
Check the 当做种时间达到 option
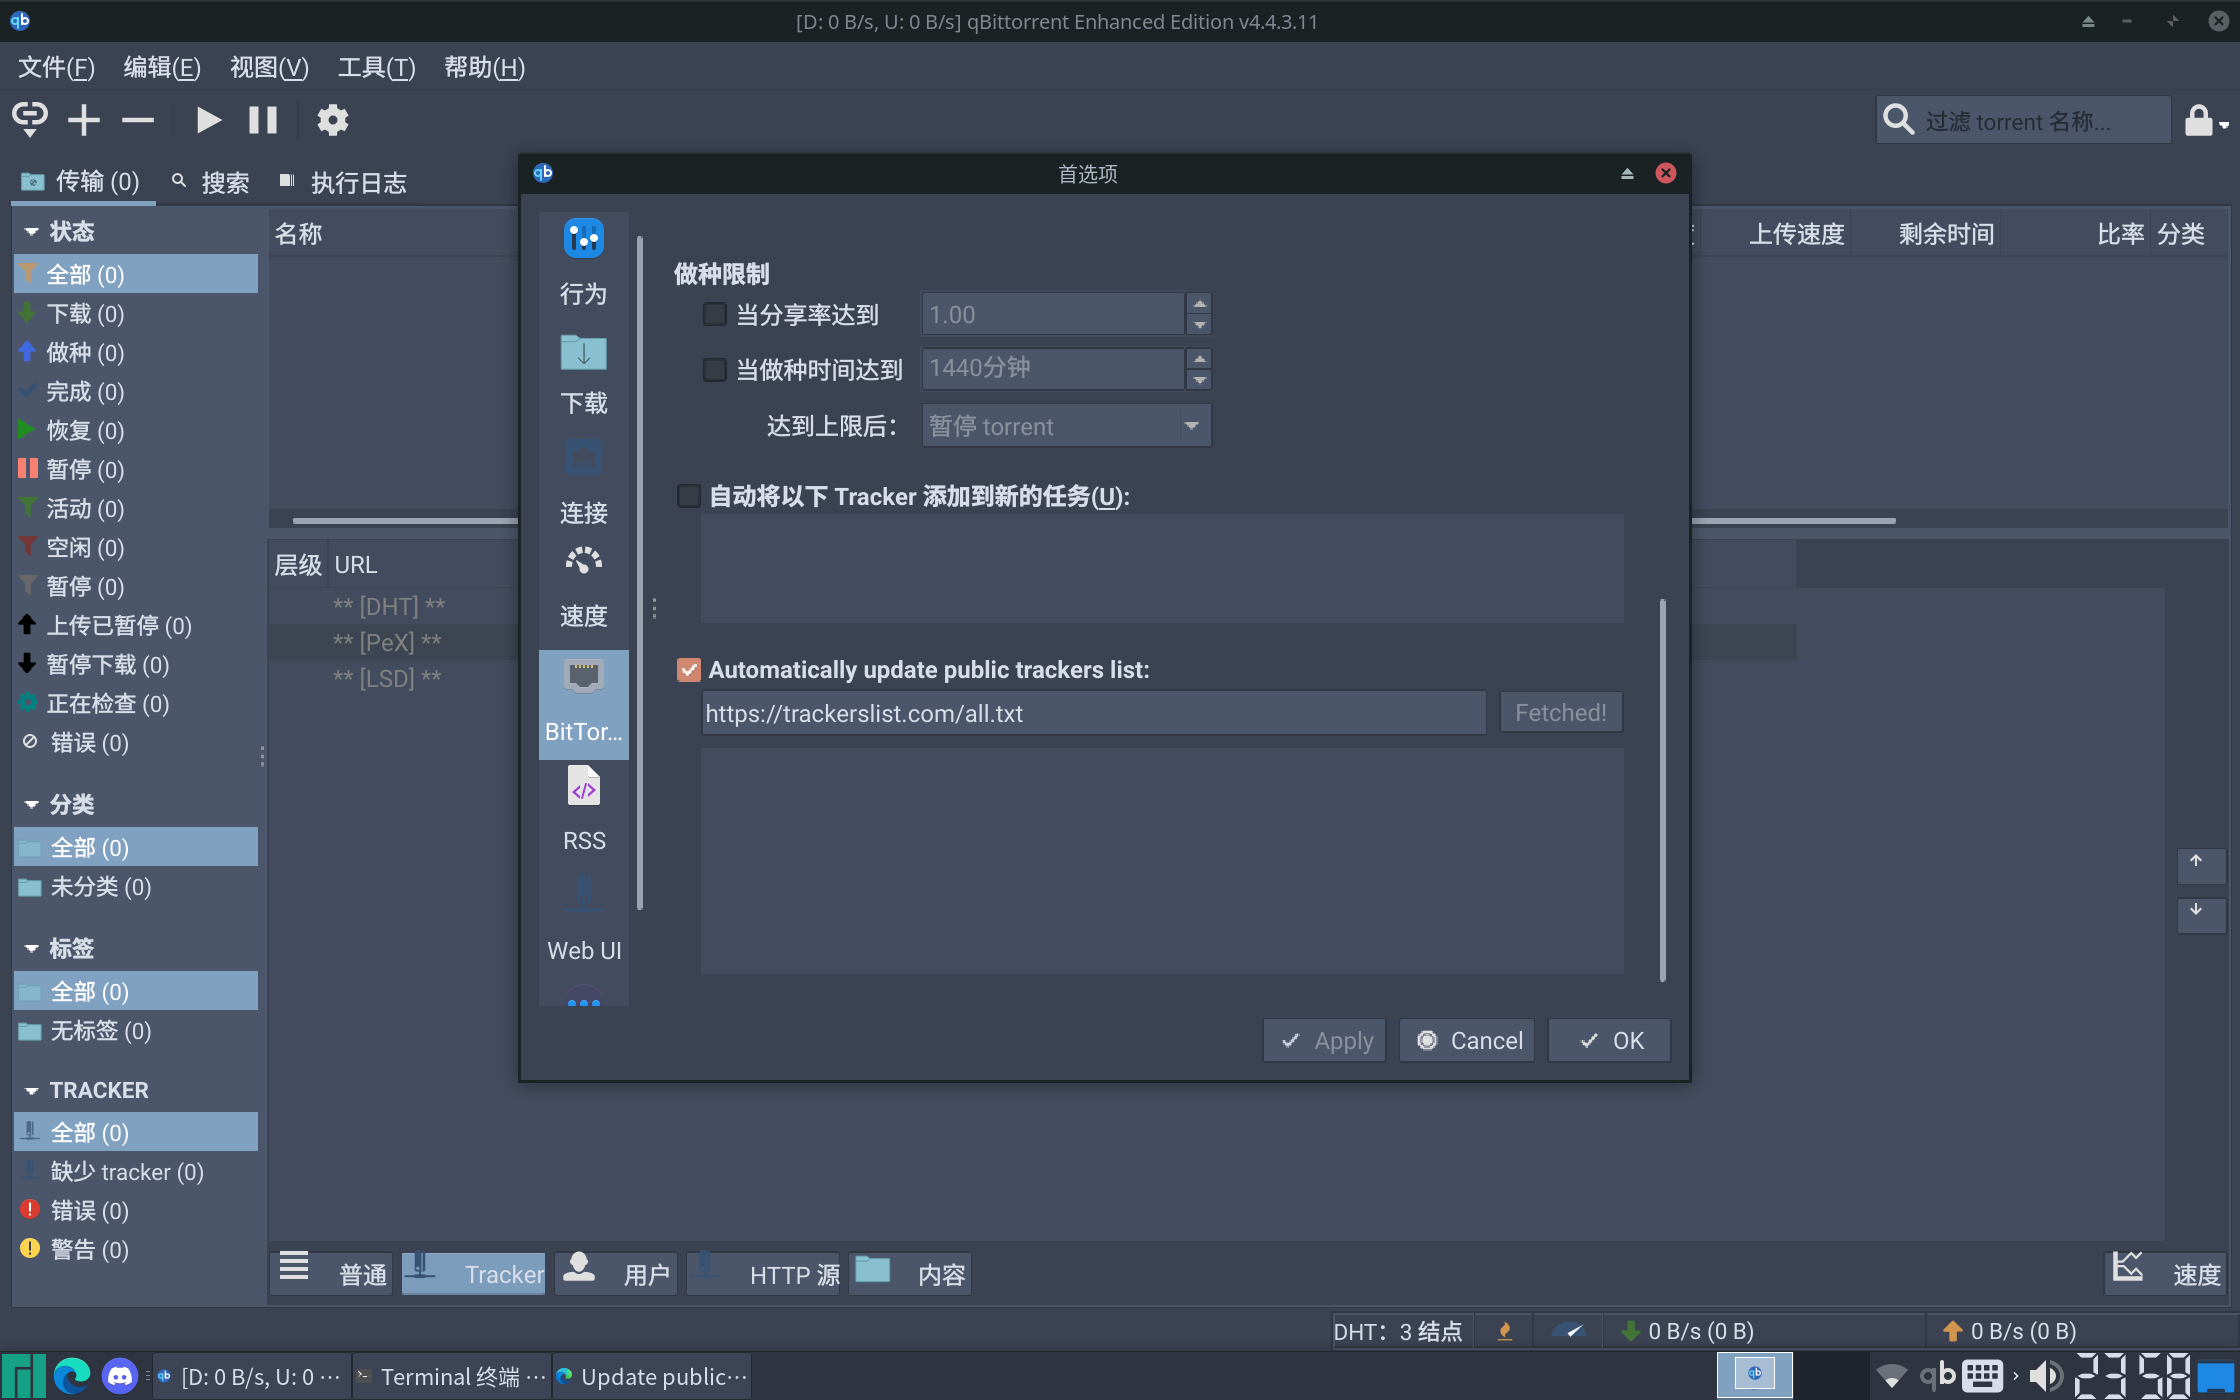point(714,369)
